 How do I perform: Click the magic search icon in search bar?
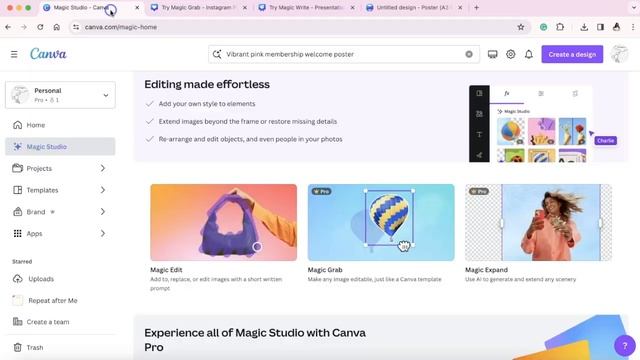point(217,54)
